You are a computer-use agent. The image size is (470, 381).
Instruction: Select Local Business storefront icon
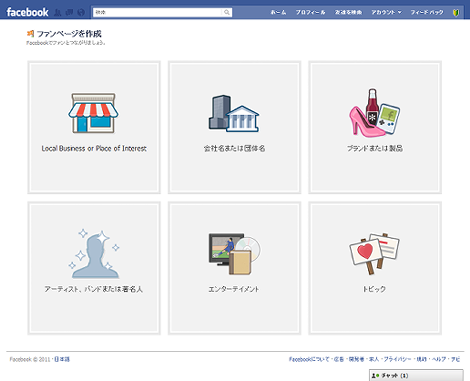[x=93, y=113]
